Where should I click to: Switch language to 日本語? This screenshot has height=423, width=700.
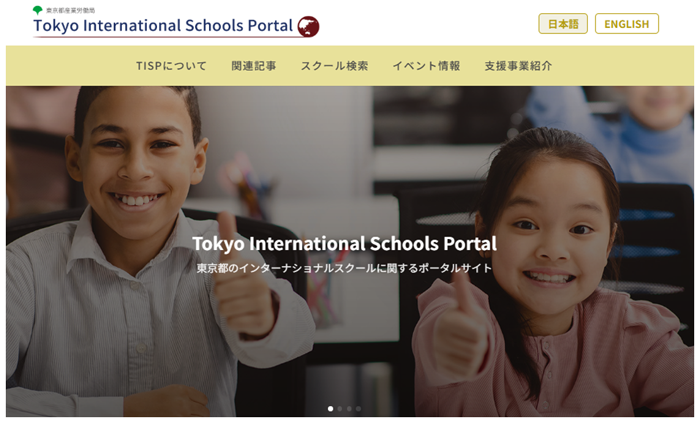tap(562, 24)
